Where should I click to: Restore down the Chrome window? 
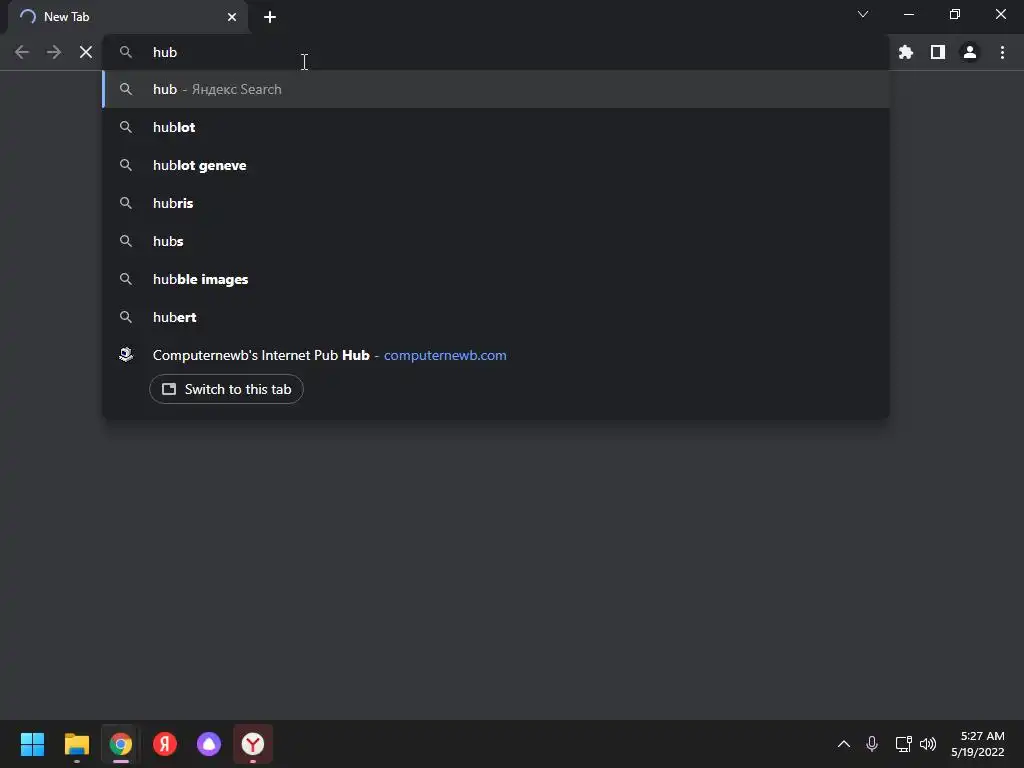[x=955, y=14]
